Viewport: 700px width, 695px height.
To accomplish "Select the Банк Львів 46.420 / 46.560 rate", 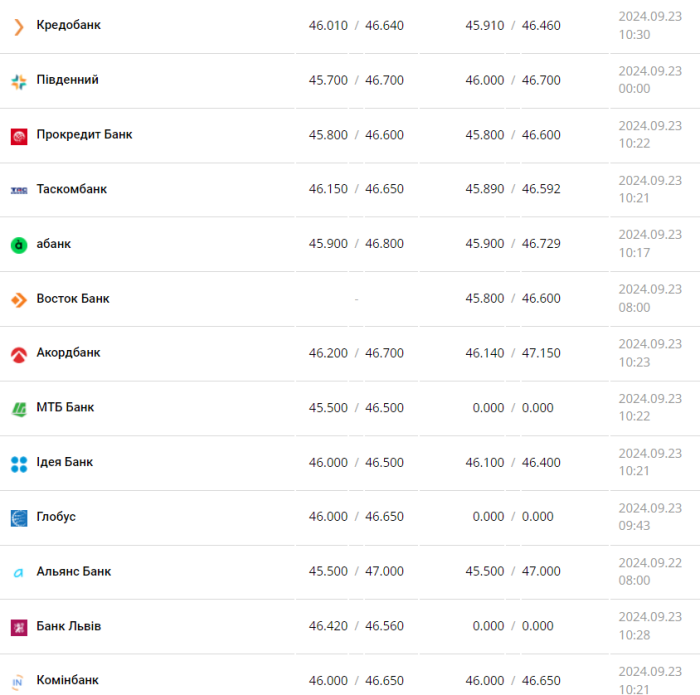I will 356,626.
